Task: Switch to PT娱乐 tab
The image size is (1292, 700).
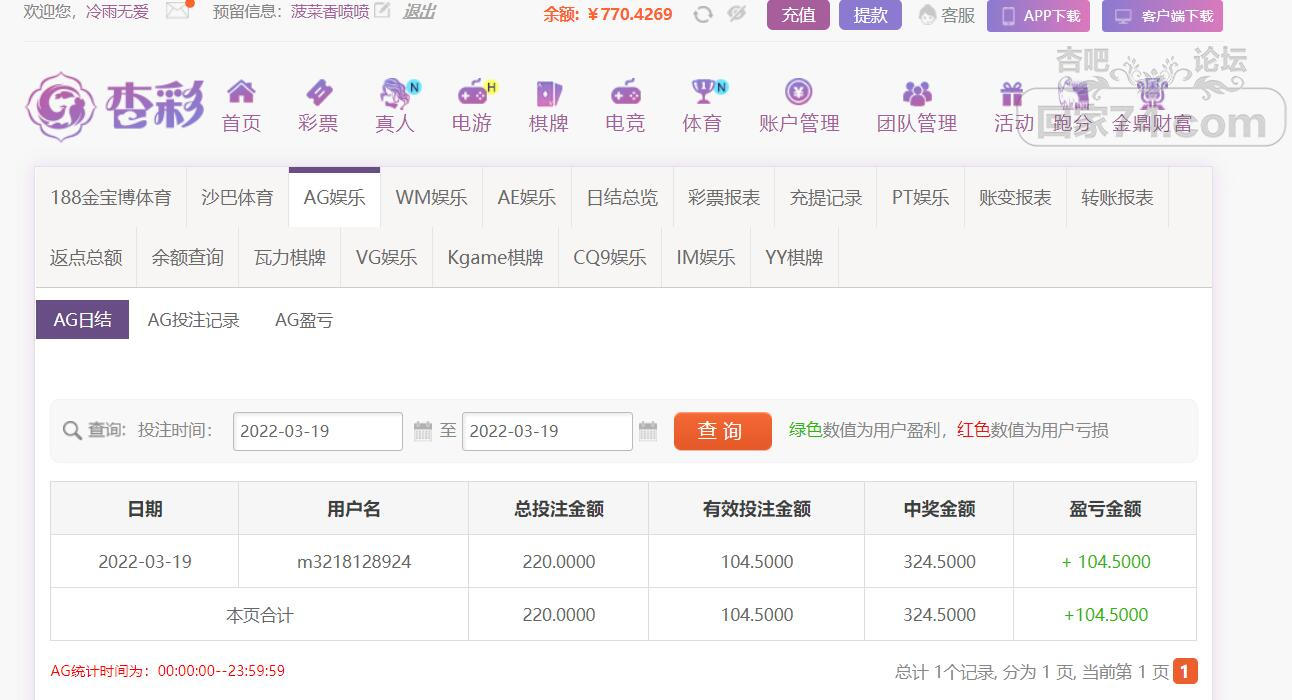Action: click(921, 198)
